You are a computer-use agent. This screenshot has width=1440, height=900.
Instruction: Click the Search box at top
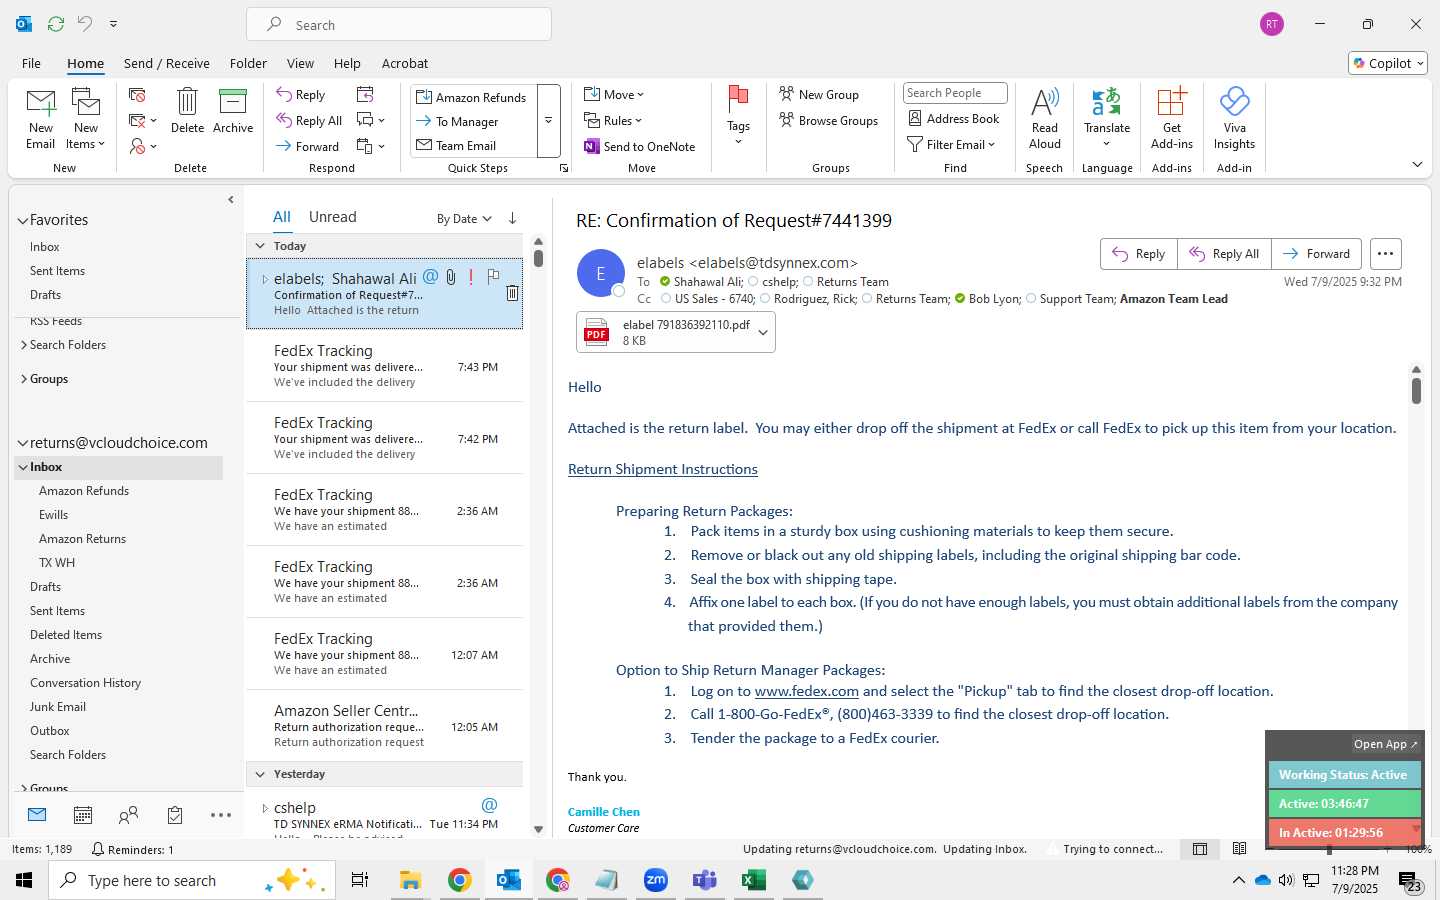pyautogui.click(x=399, y=24)
